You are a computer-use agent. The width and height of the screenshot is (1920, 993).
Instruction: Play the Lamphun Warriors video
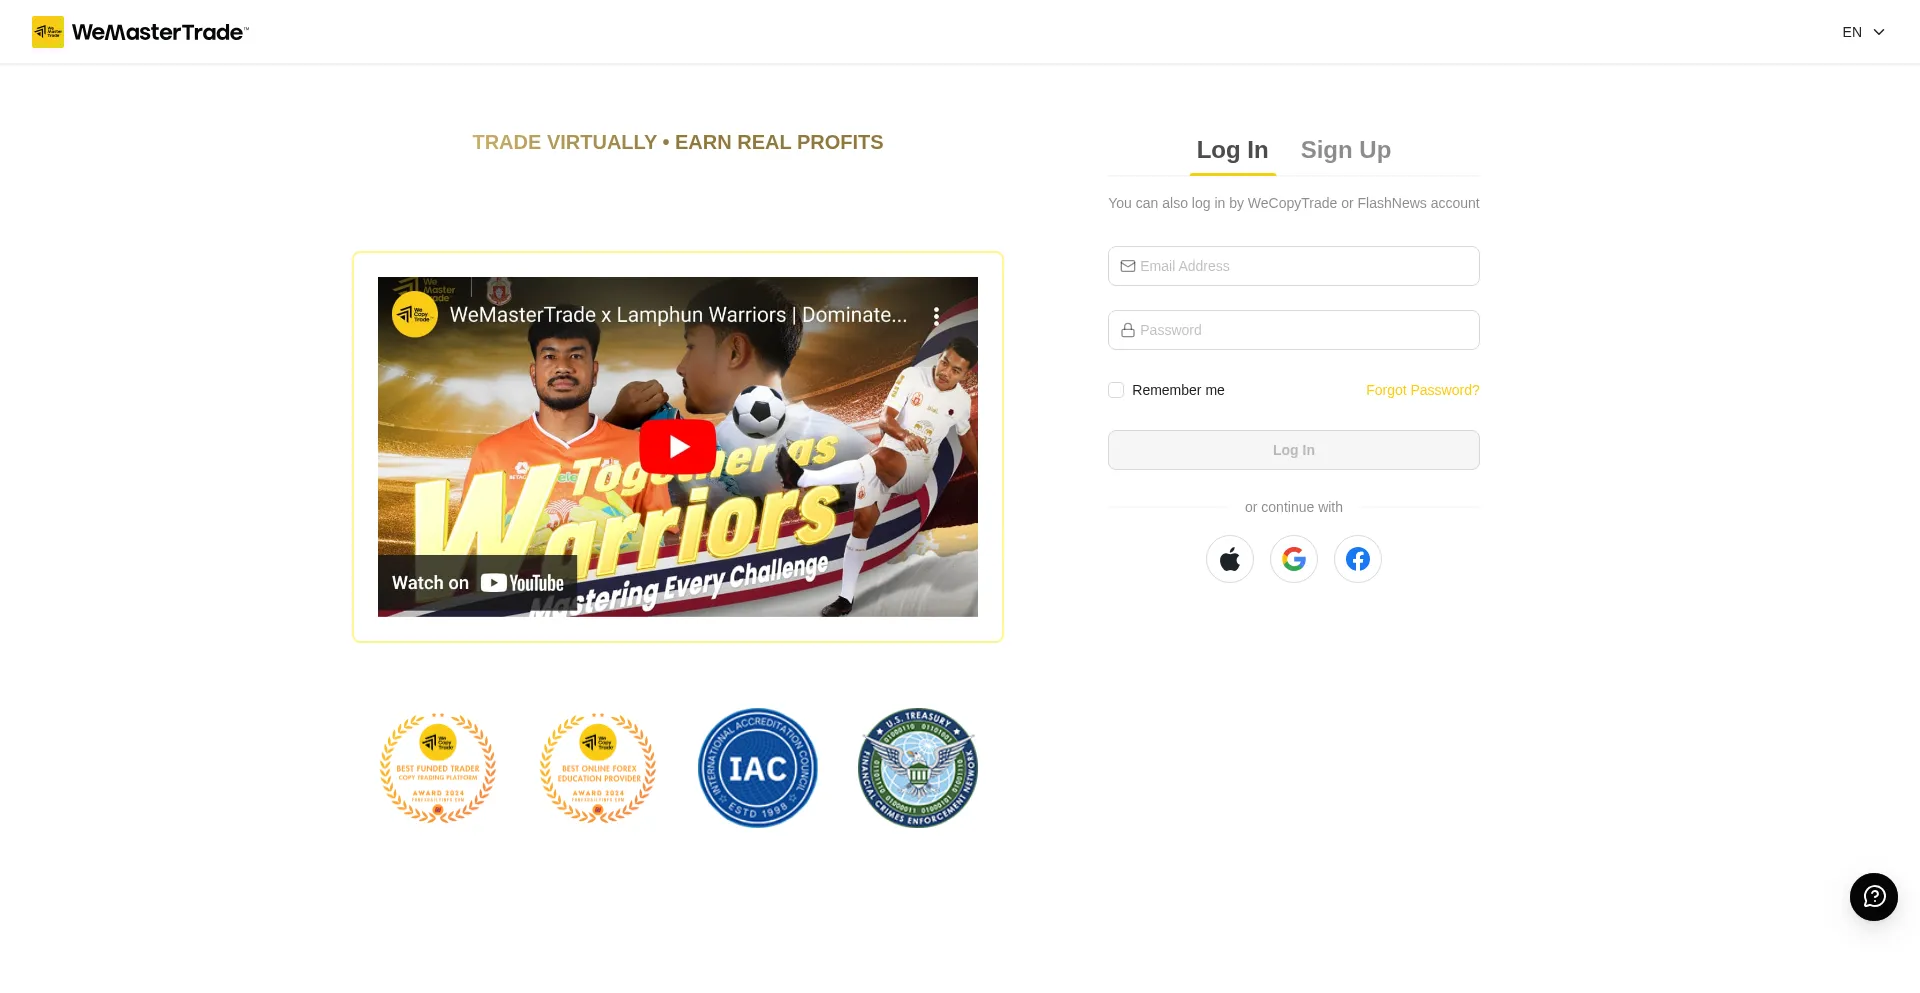click(x=678, y=447)
